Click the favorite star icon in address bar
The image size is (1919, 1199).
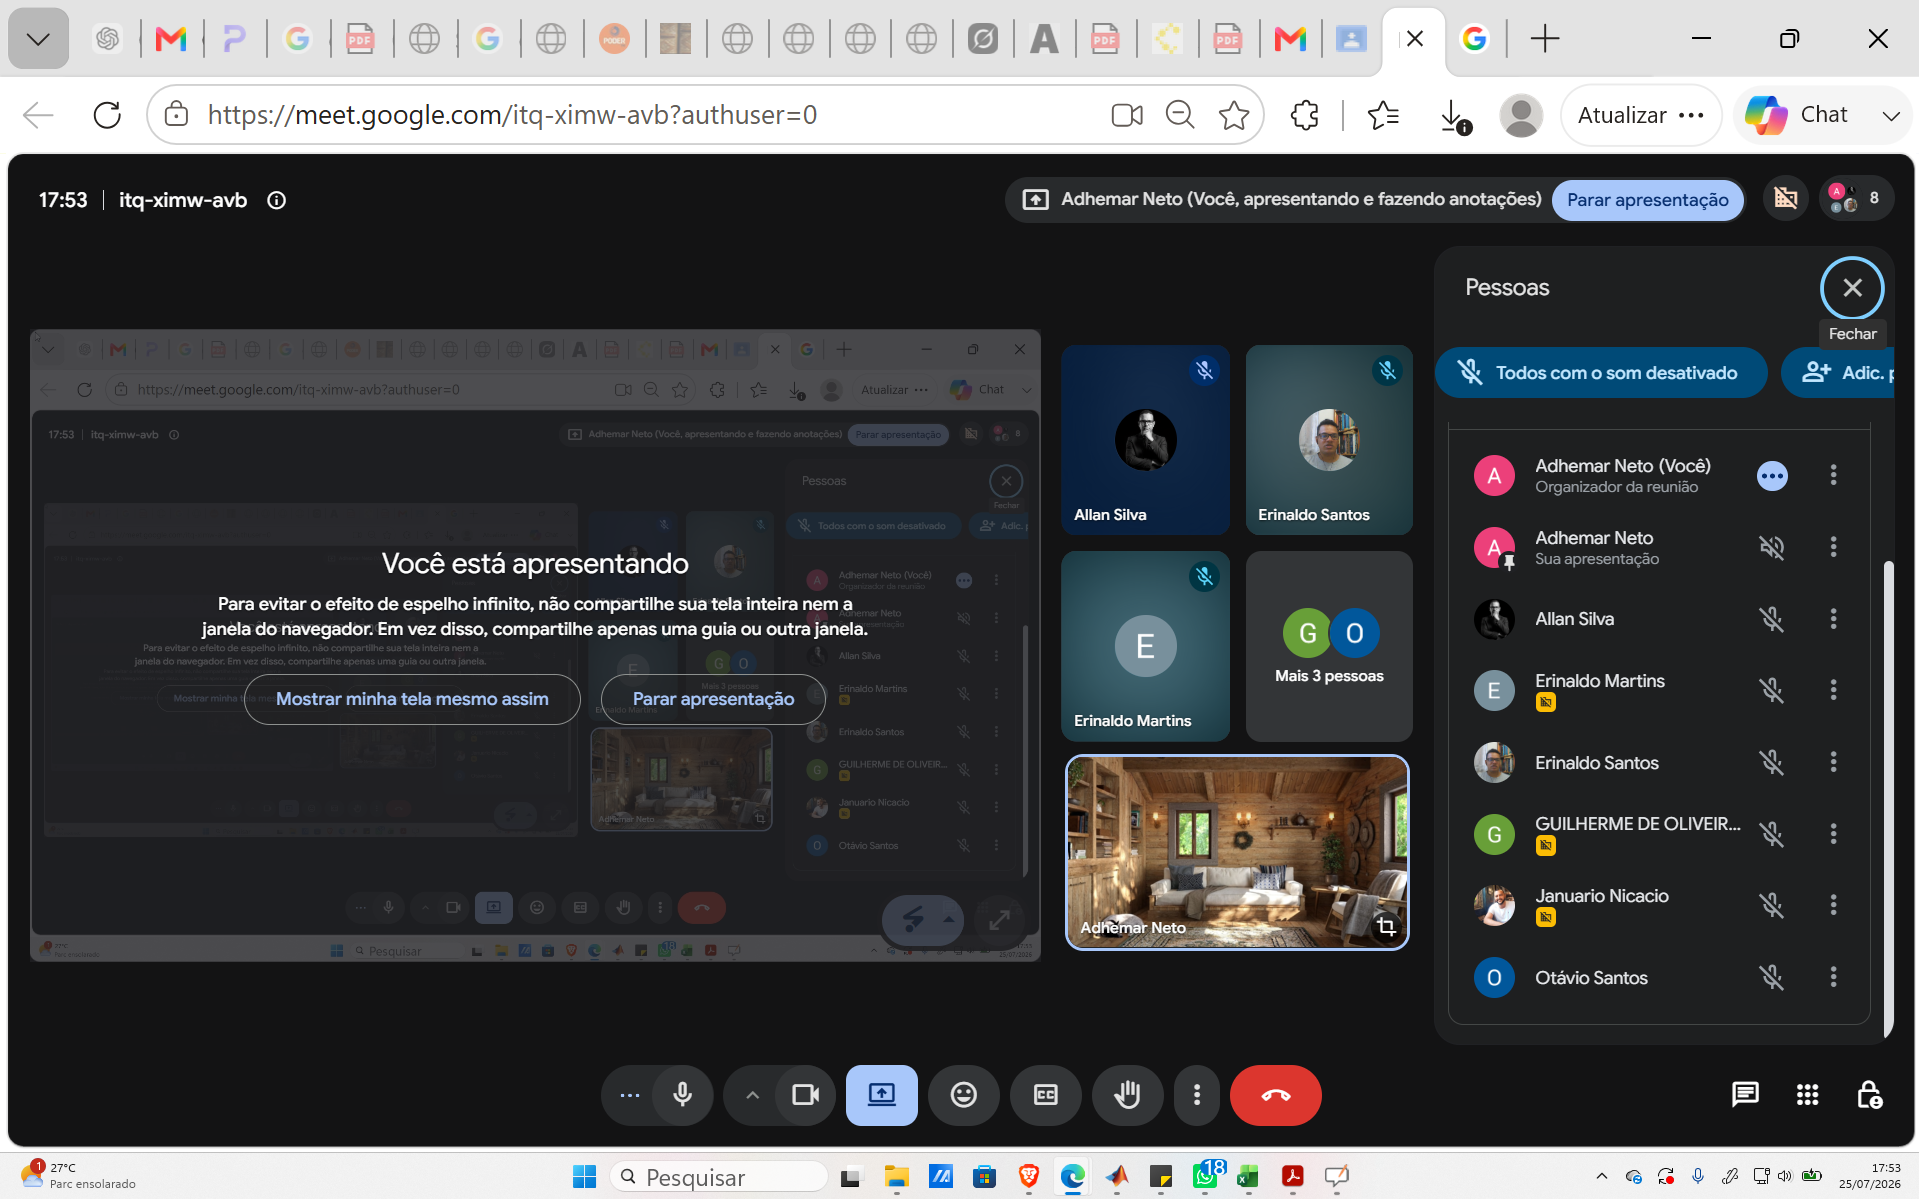1234,115
